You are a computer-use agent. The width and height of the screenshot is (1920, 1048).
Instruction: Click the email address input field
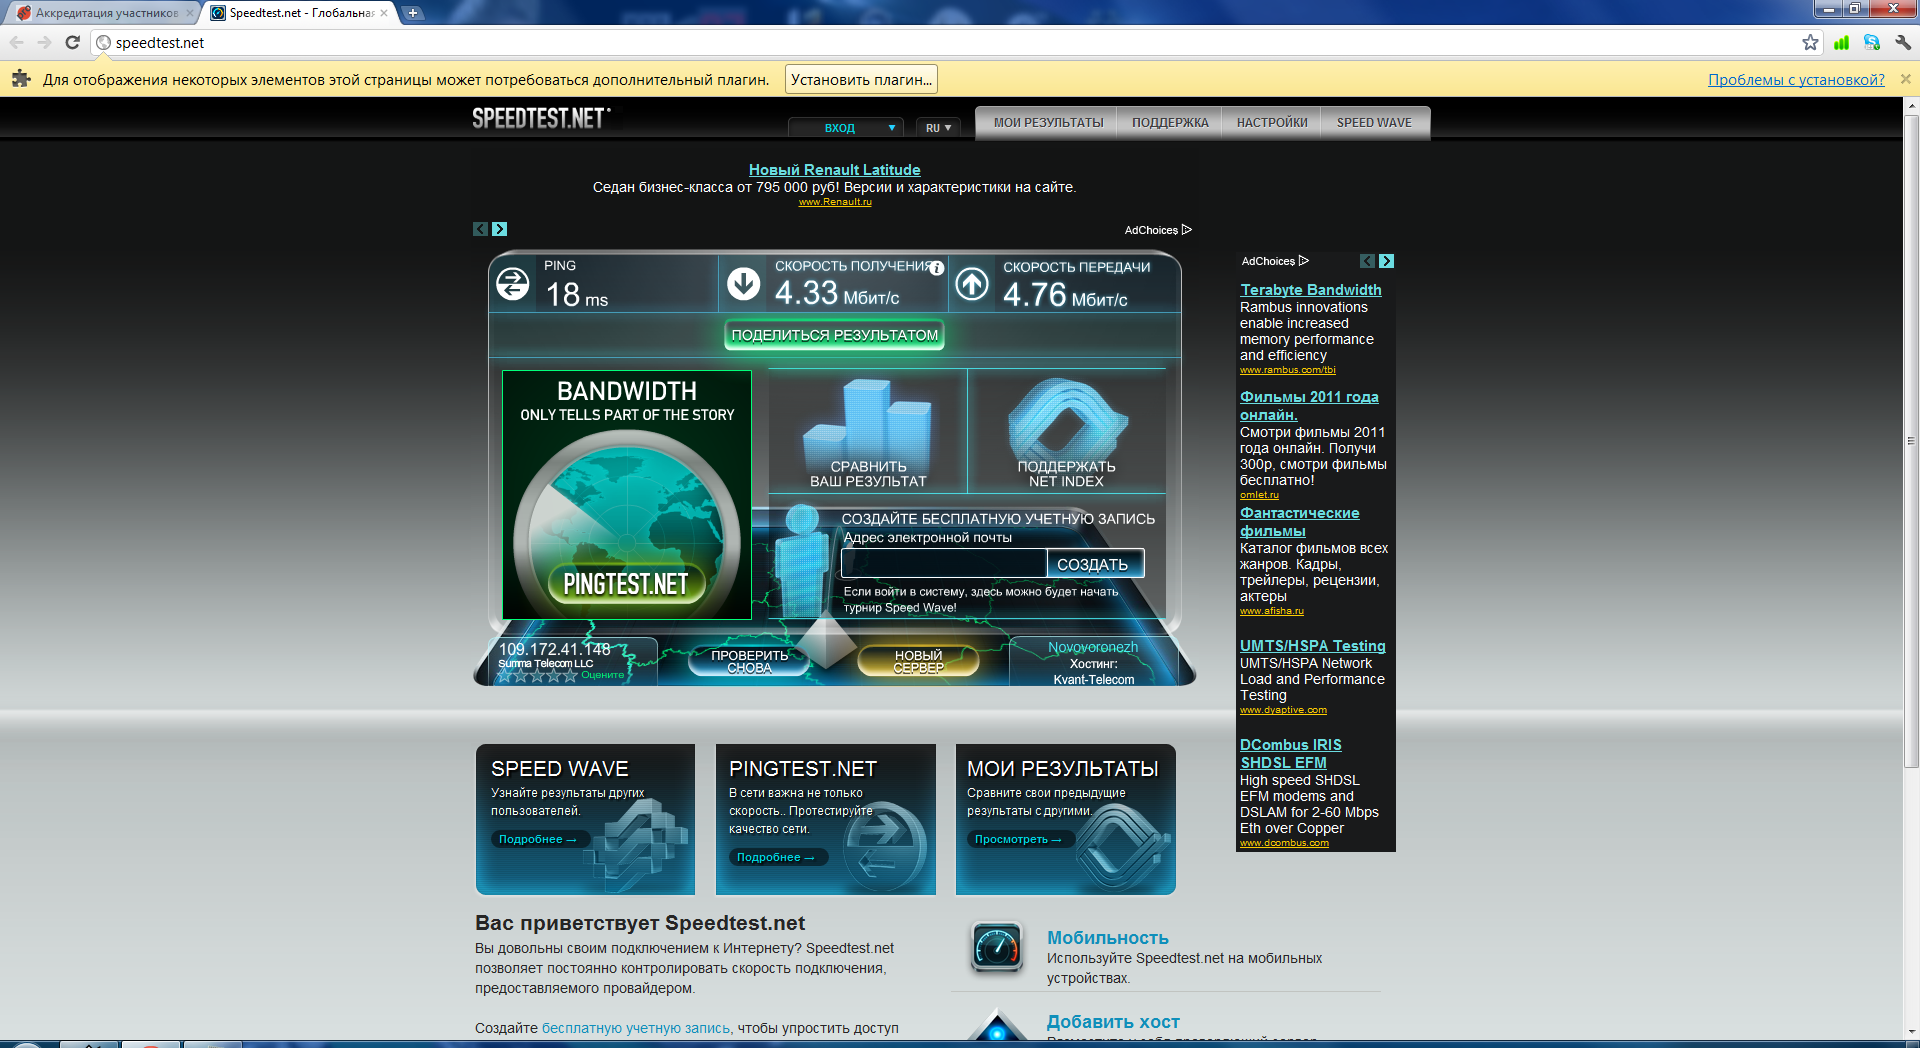tap(944, 564)
